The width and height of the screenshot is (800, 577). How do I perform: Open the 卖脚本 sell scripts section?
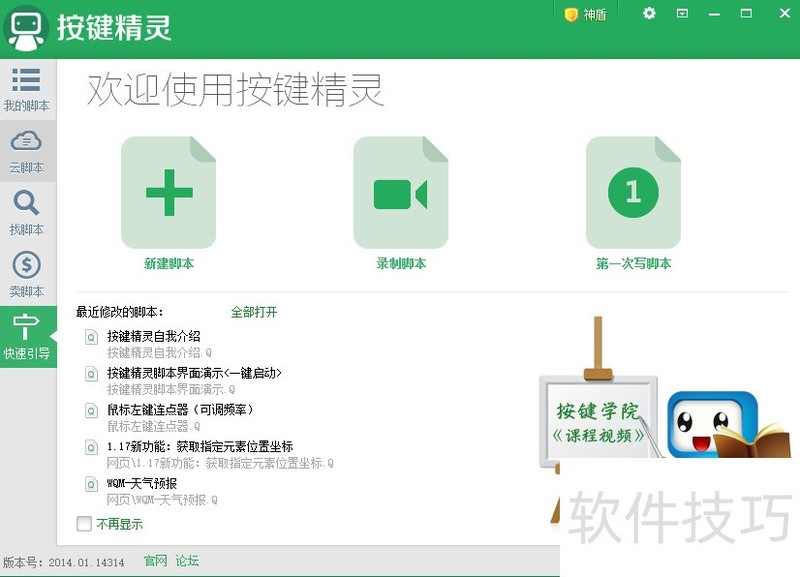point(27,275)
